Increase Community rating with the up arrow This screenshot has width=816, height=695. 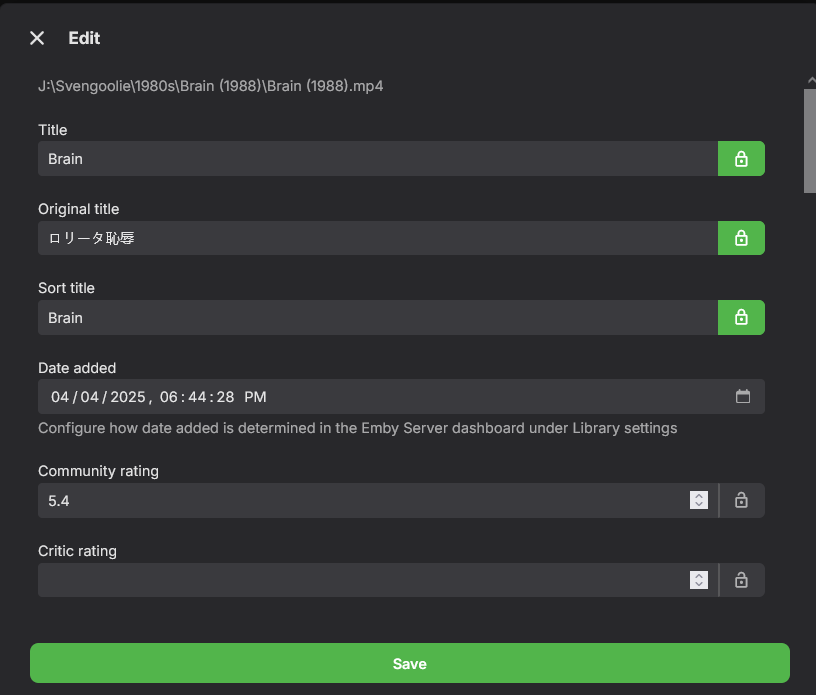click(699, 495)
